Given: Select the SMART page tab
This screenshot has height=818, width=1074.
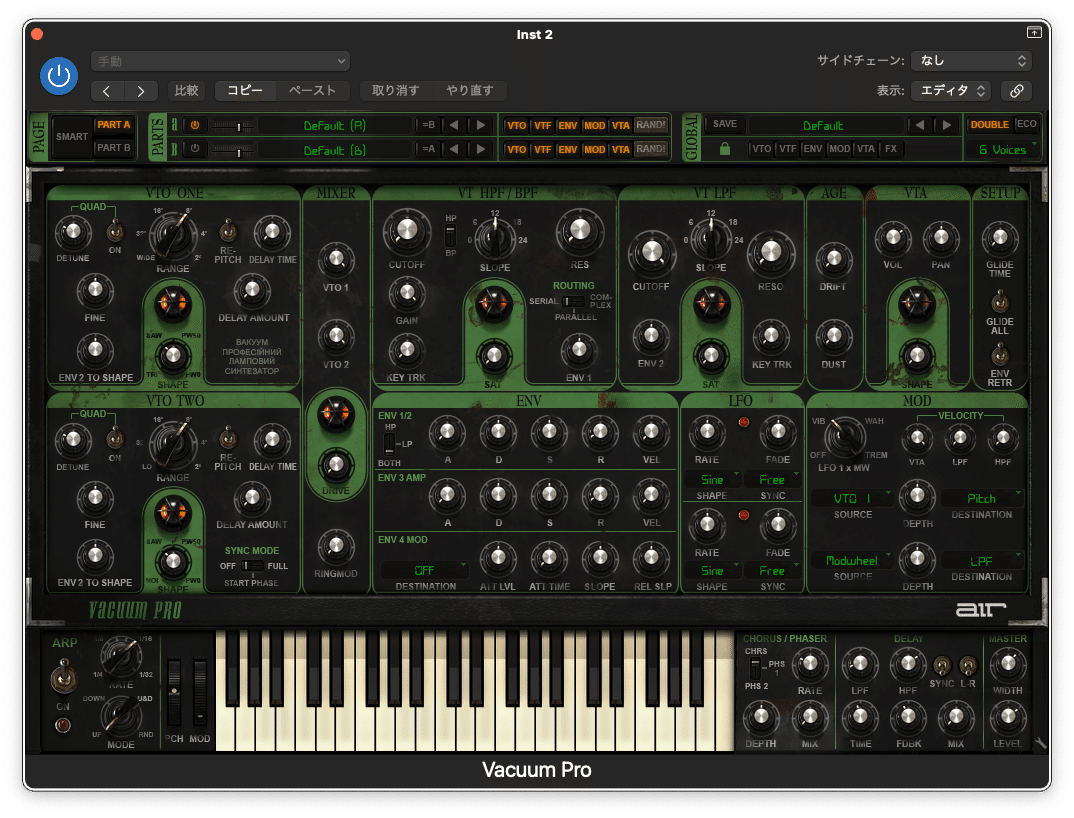Looking at the screenshot, I should 72,136.
